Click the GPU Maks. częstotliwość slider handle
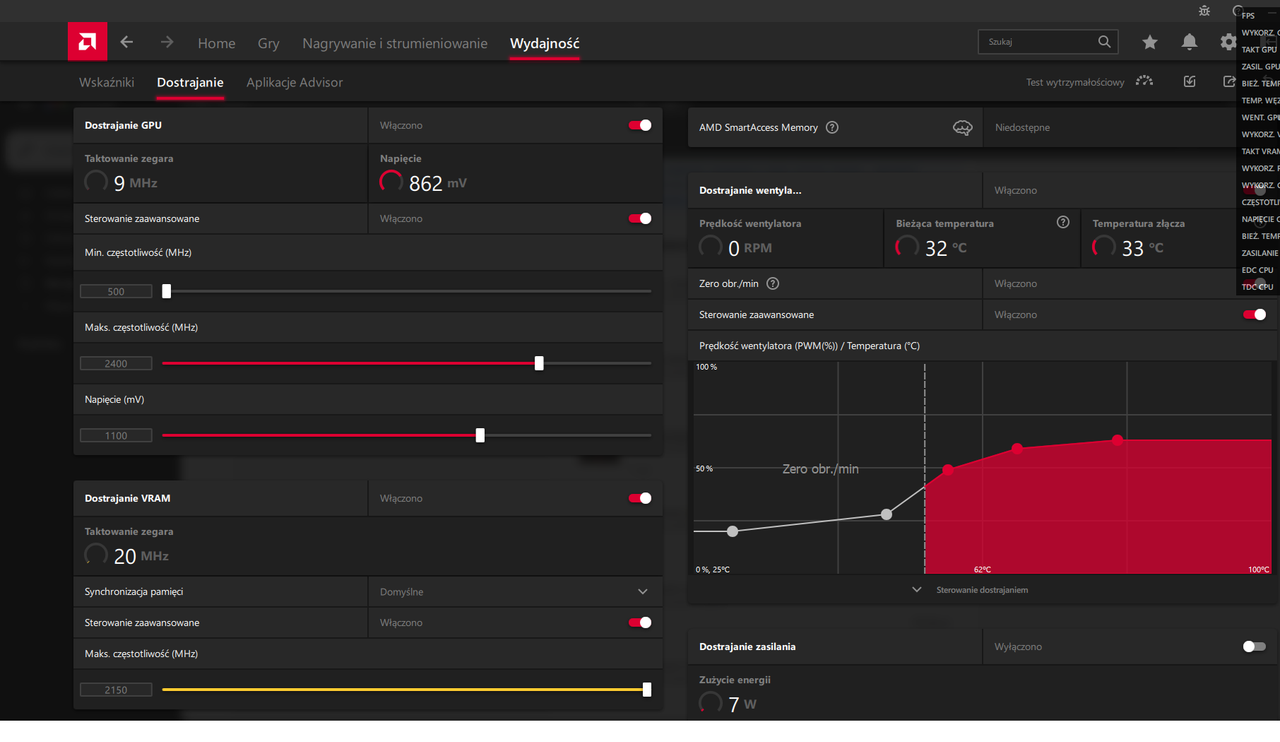The image size is (1280, 742). coord(539,363)
